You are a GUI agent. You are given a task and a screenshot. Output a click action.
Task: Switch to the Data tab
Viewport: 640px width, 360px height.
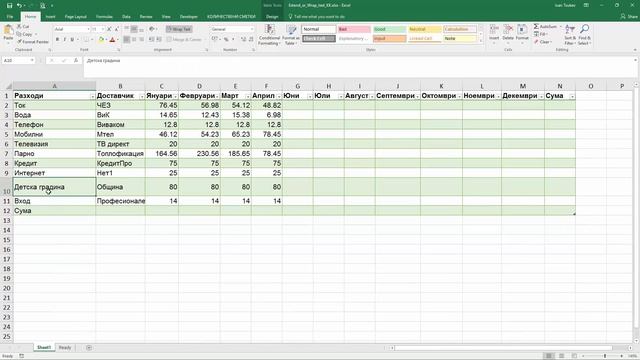pyautogui.click(x=126, y=17)
